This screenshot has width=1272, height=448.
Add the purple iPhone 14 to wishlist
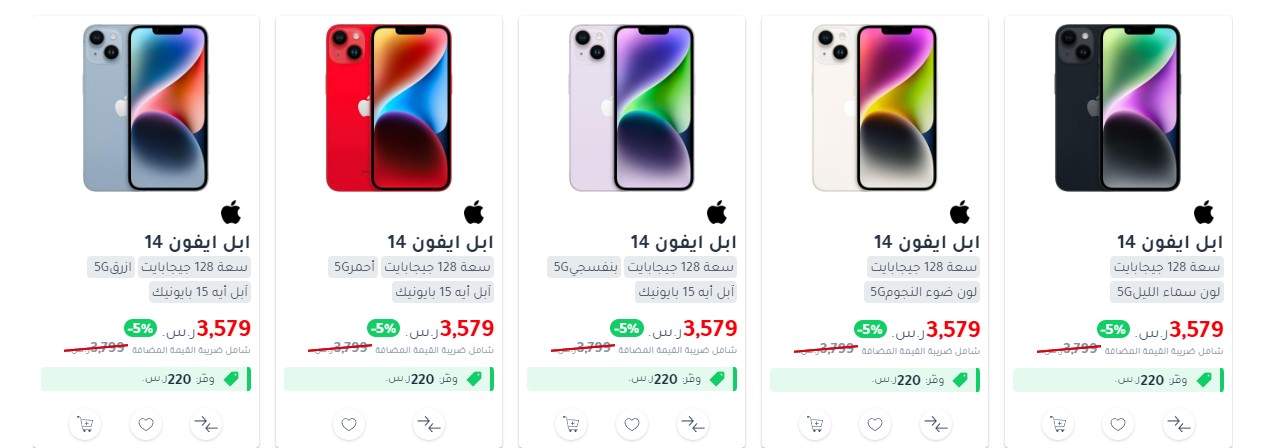(632, 424)
